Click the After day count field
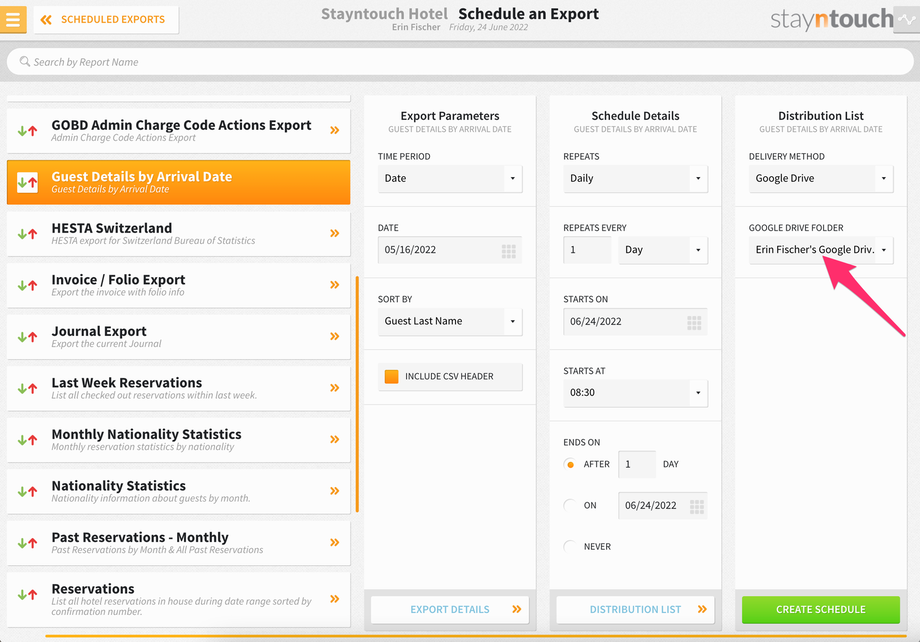This screenshot has width=920, height=642. [x=637, y=464]
